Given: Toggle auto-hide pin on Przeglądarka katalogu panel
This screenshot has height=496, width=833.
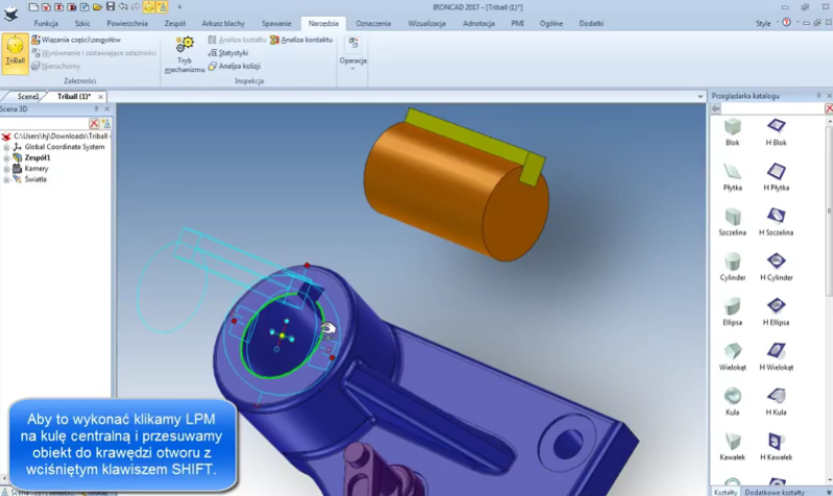Looking at the screenshot, I should tap(819, 96).
